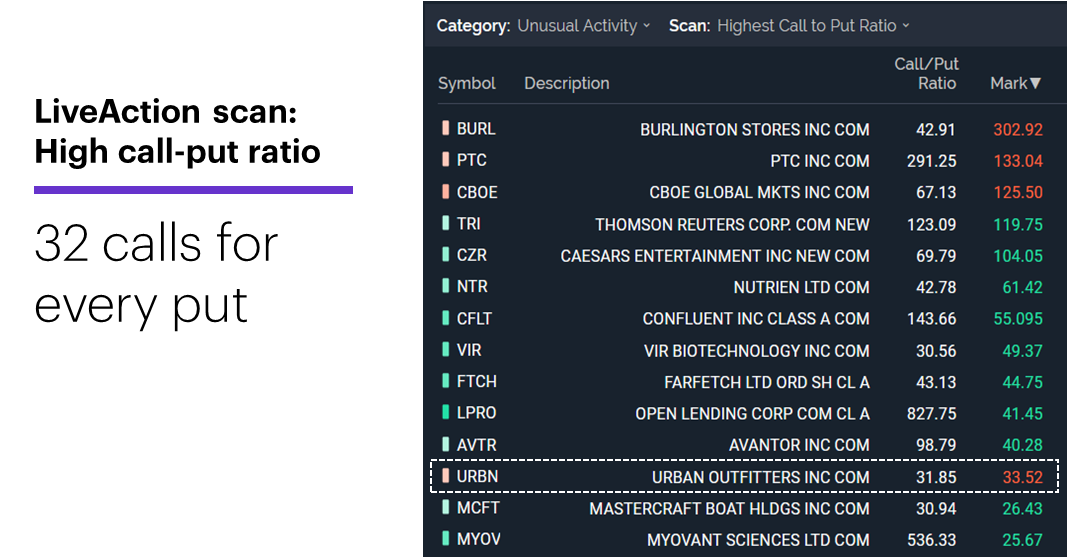
Task: Select the AVTR symbol
Action: click(x=476, y=445)
